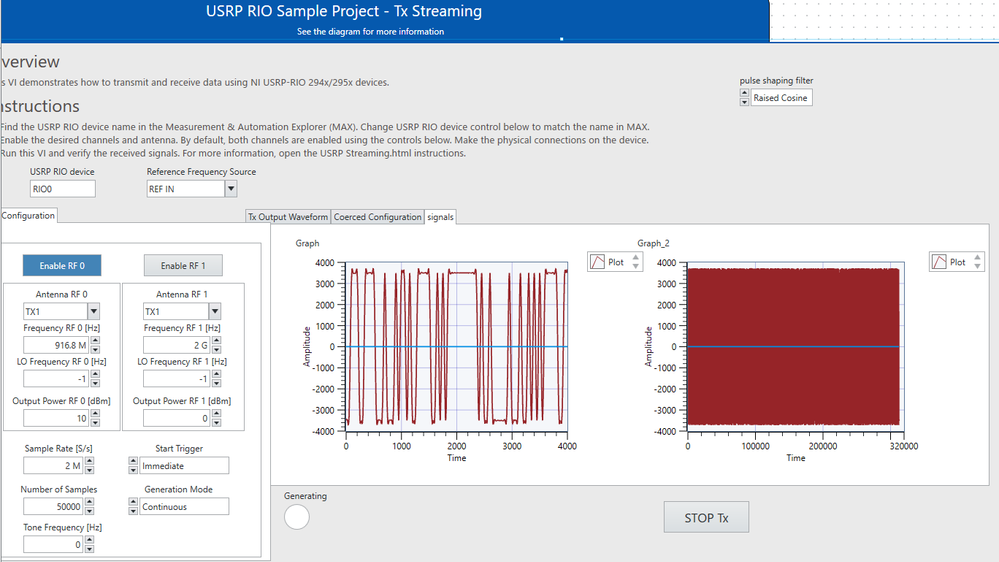Click the Graph_2 plot legend icon
This screenshot has height=562, width=999.
coord(939,262)
